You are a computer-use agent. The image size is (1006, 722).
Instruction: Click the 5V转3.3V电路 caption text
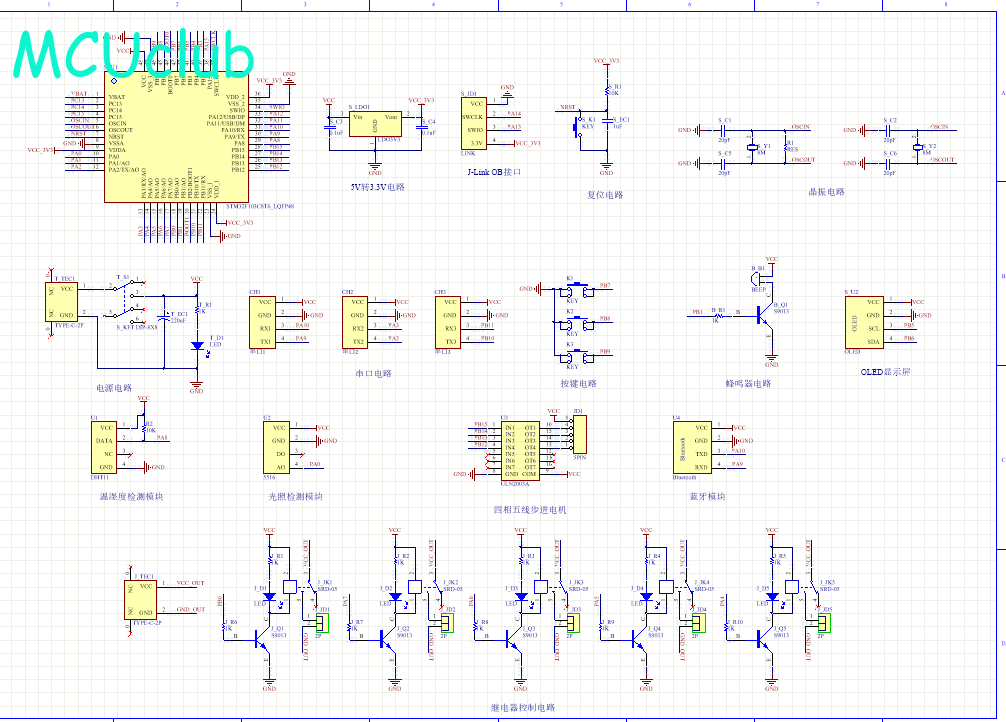[x=377, y=187]
